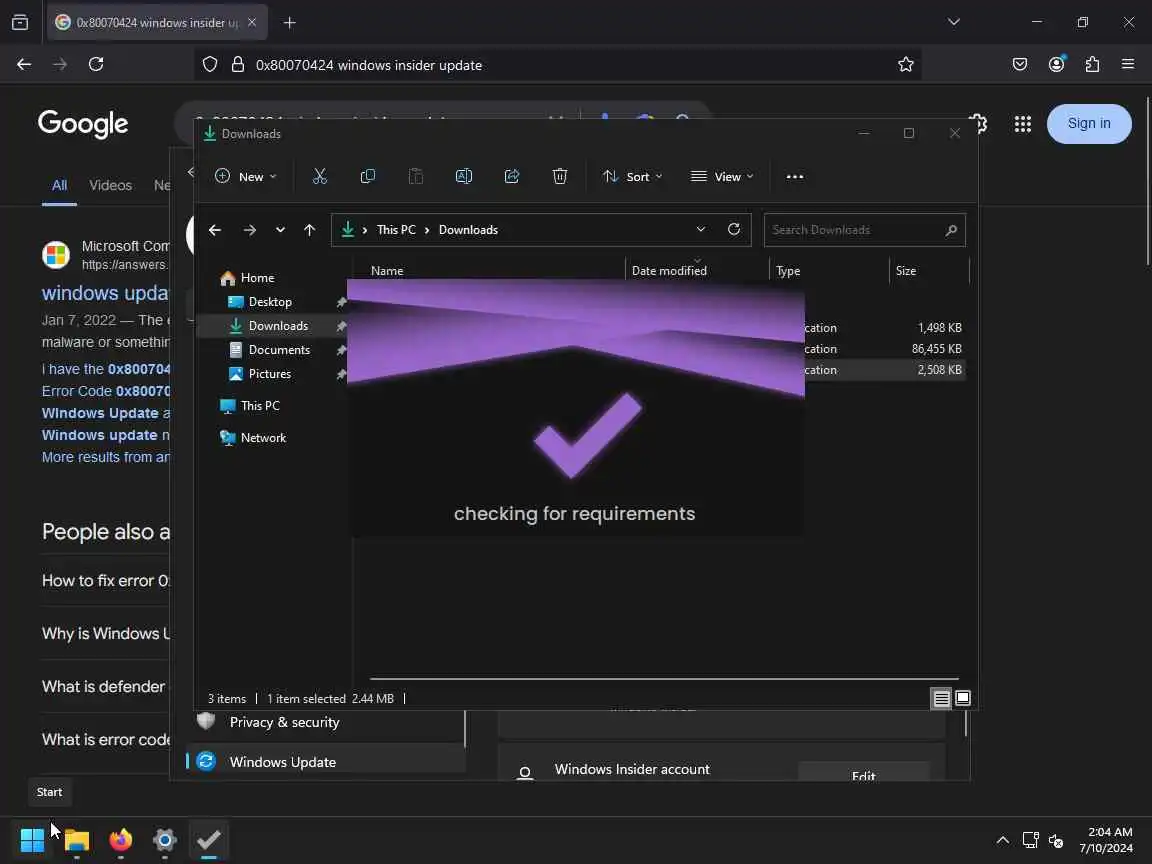Switch to the Google Videos tab
1152x864 pixels.
tap(110, 185)
